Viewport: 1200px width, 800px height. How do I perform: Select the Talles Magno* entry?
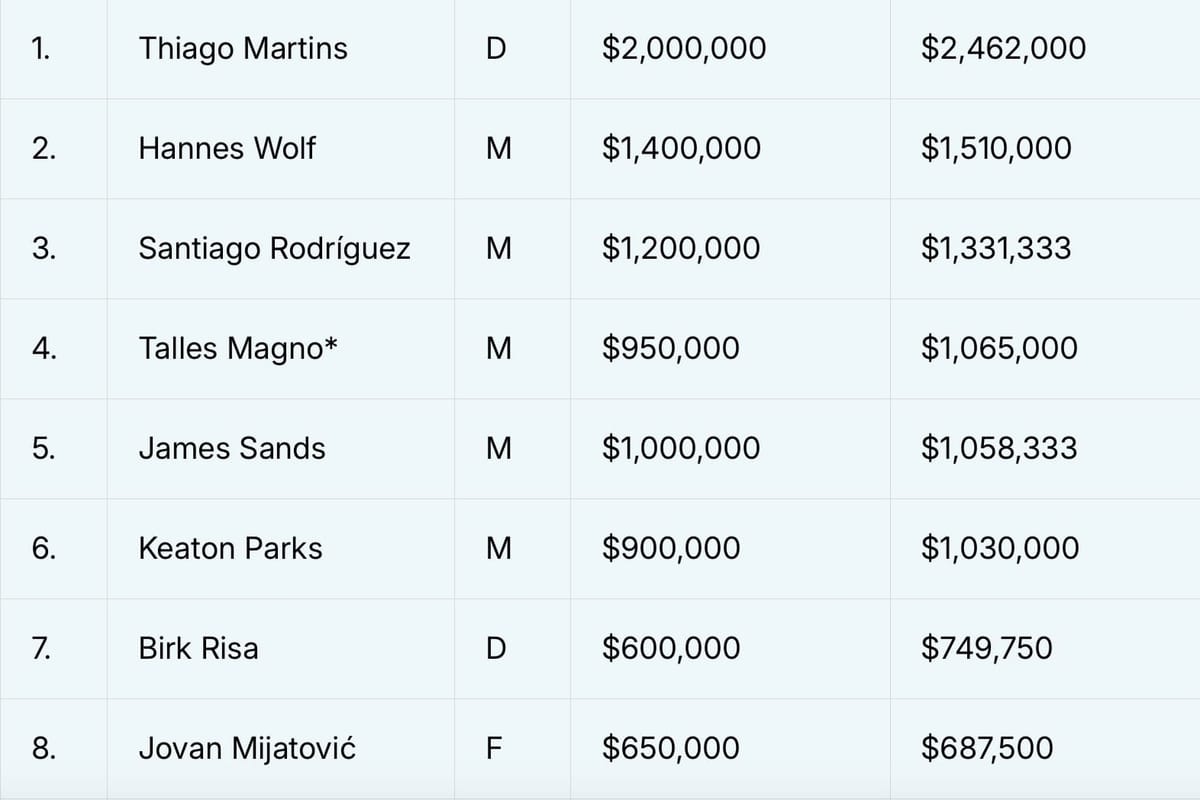(238, 348)
